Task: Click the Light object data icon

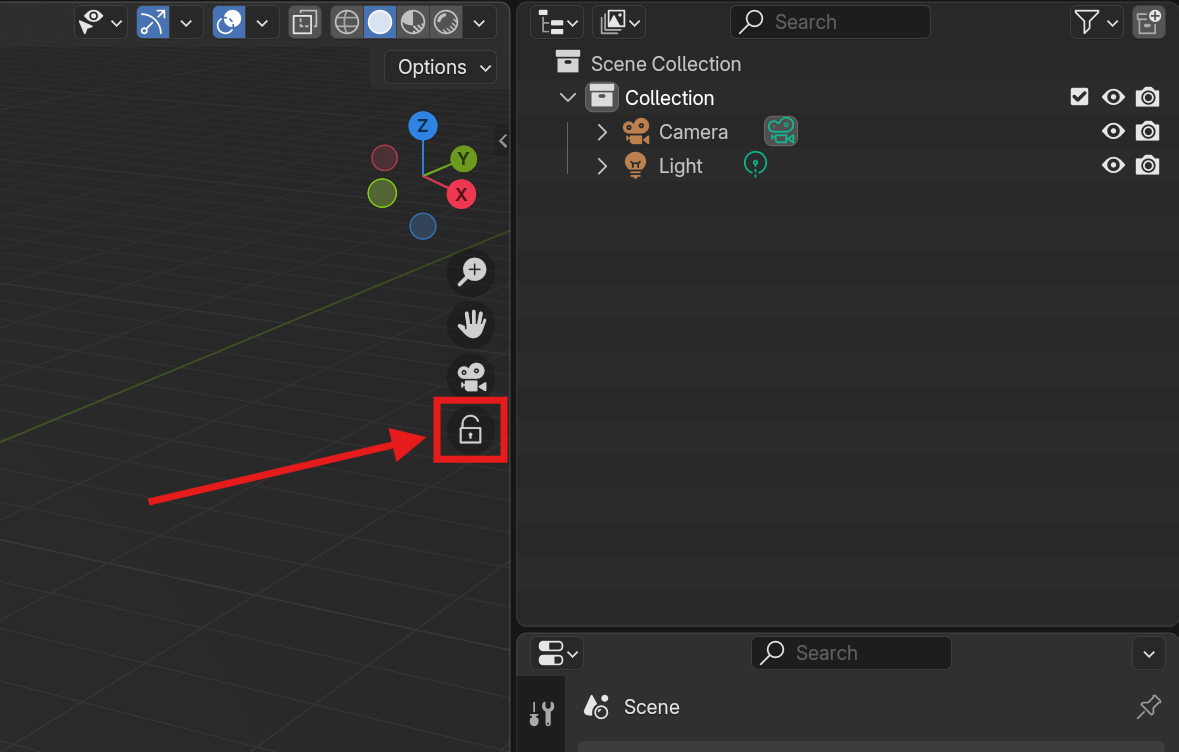Action: coord(755,164)
